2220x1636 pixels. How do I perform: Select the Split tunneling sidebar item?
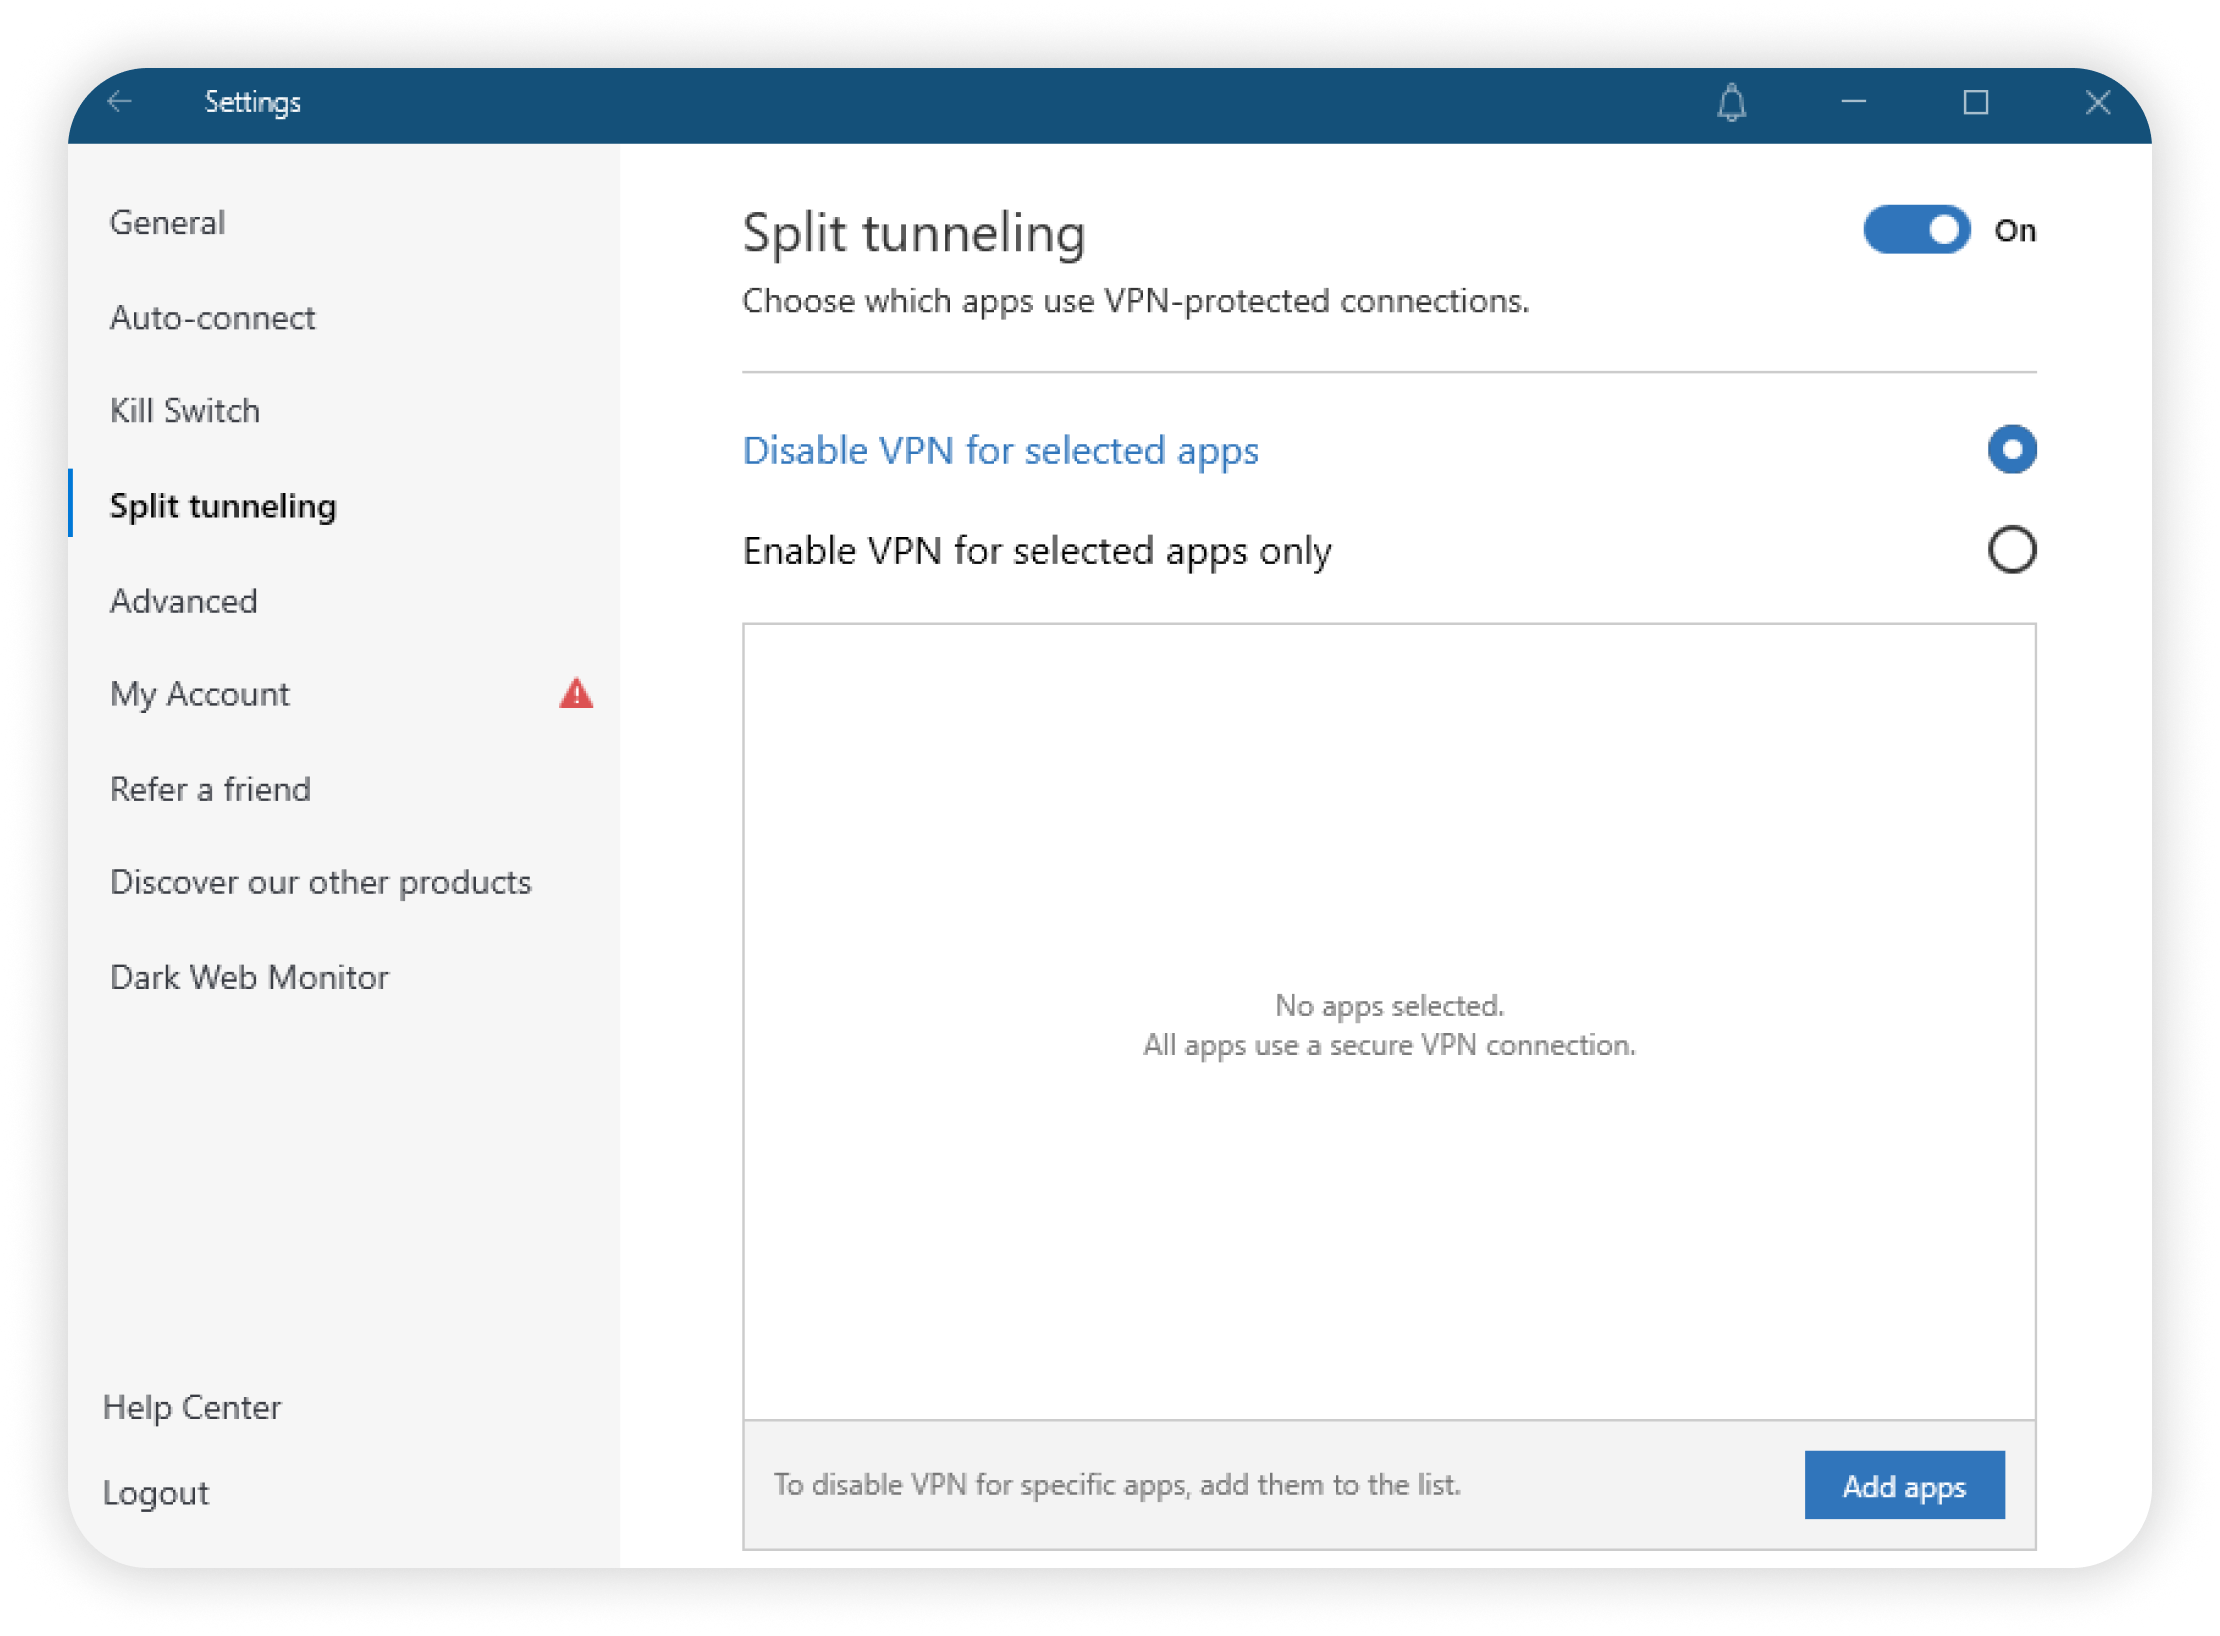pos(223,506)
